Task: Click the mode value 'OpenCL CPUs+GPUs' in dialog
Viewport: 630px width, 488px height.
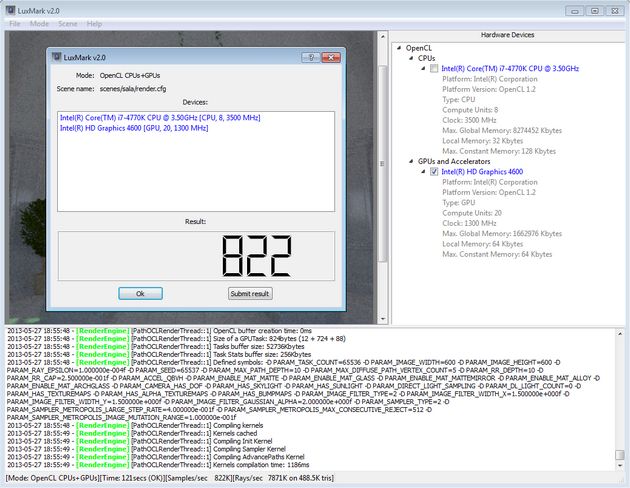Action: point(130,76)
